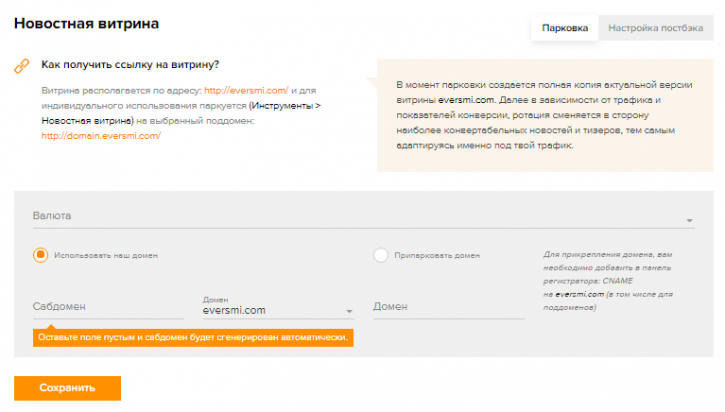Focus the «Домен» input for parked domain
Screen dimensions: 725x412
[x=449, y=307]
